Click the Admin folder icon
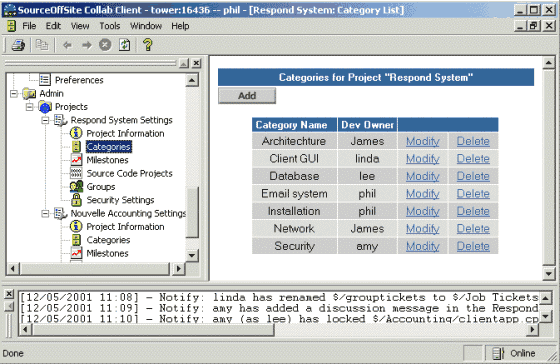 pyautogui.click(x=29, y=94)
